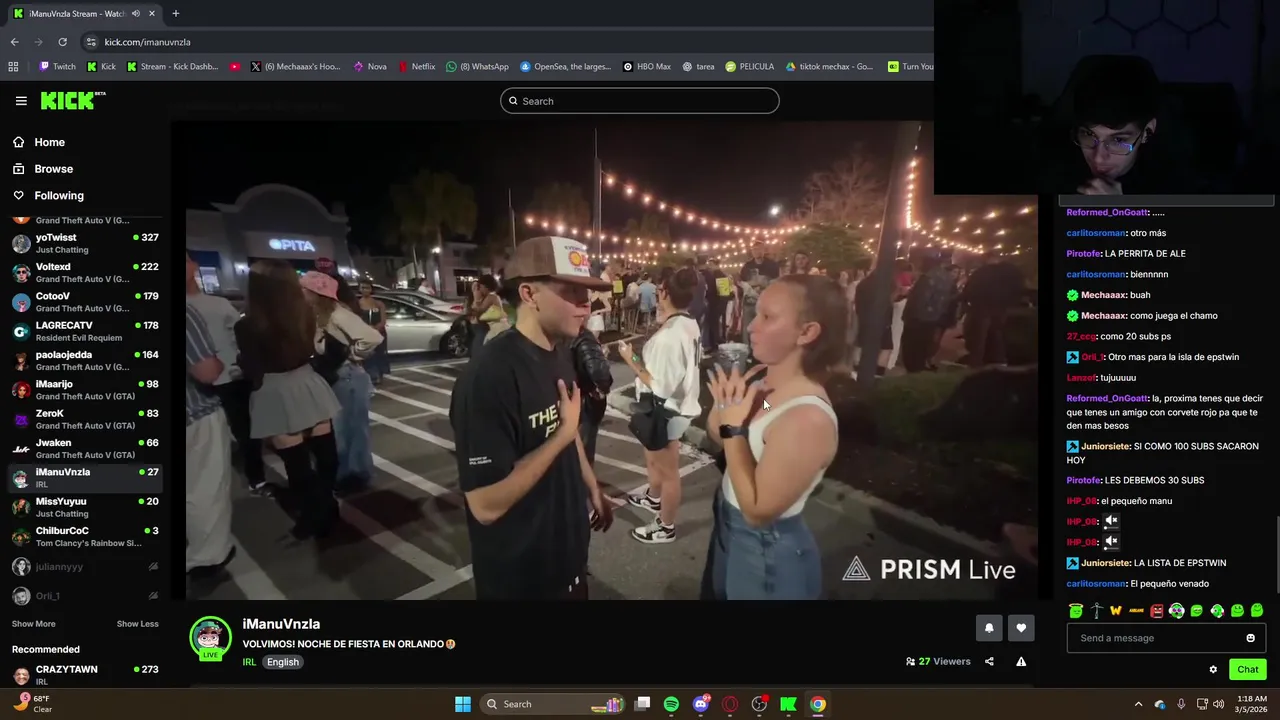Click the IRL category link under title
Viewport: 1280px width, 720px height.
[x=249, y=662]
